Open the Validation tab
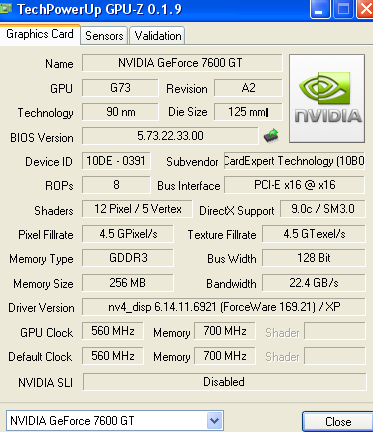 [x=157, y=36]
